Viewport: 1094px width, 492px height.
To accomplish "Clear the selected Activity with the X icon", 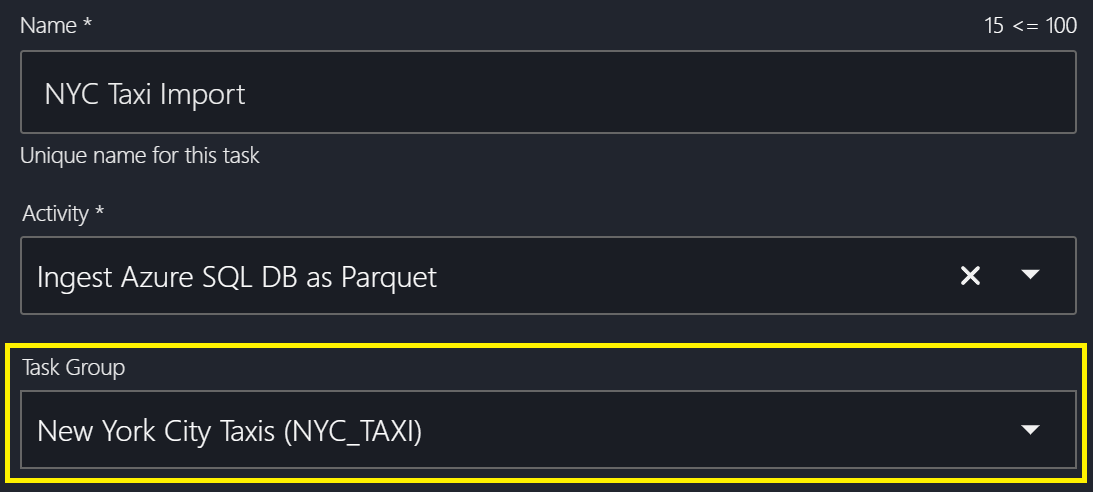I will tap(970, 276).
